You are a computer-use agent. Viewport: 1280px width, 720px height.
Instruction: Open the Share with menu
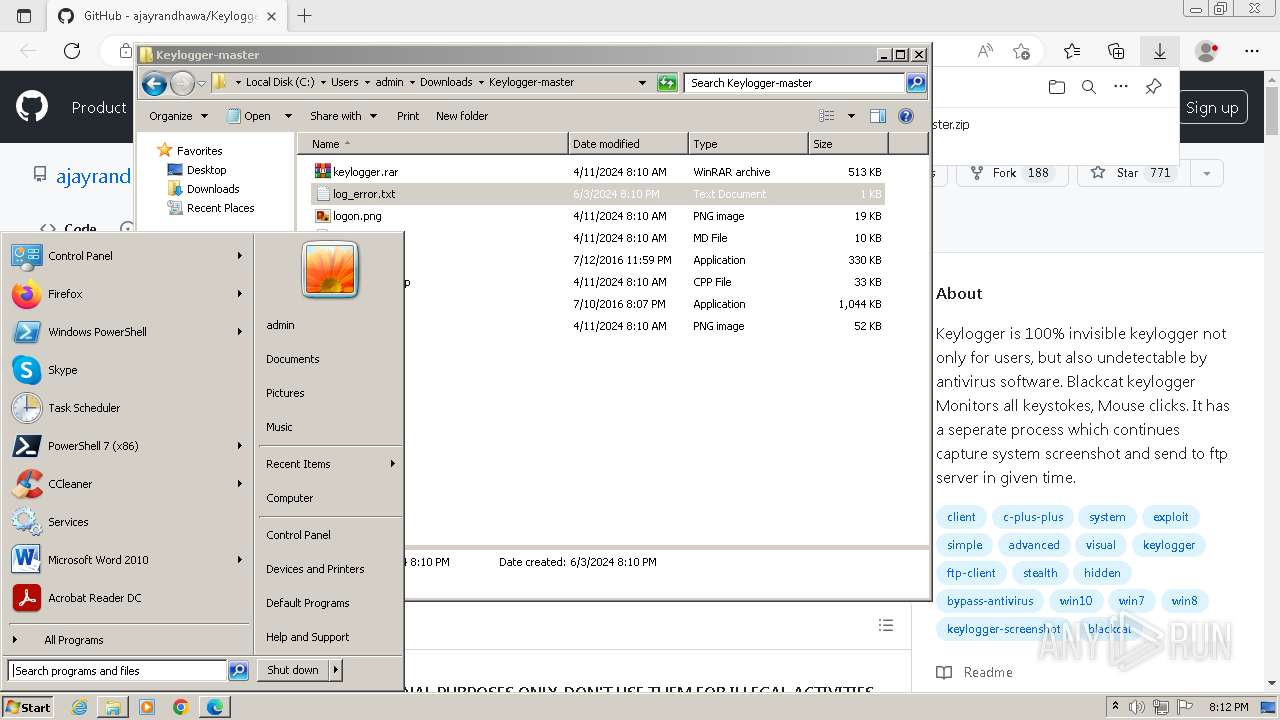point(343,116)
